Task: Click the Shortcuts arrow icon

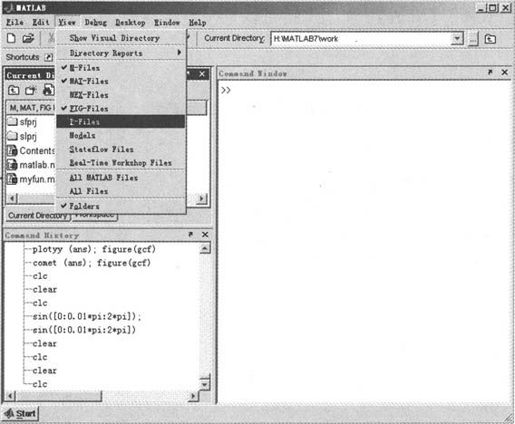Action: pyautogui.click(x=49, y=57)
